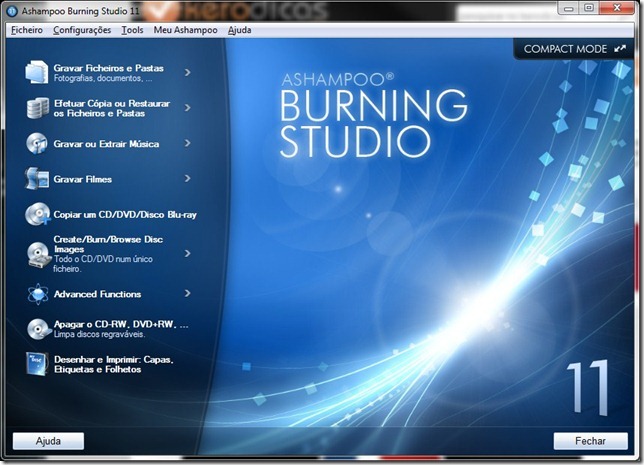Viewport: 644px width, 465px height.
Task: Click the erase disc icon for Apagar CD-RW
Action: click(x=38, y=329)
